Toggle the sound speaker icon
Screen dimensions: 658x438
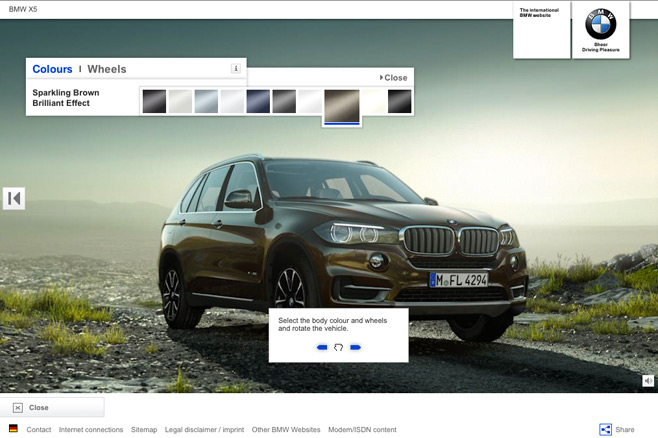pyautogui.click(x=648, y=381)
